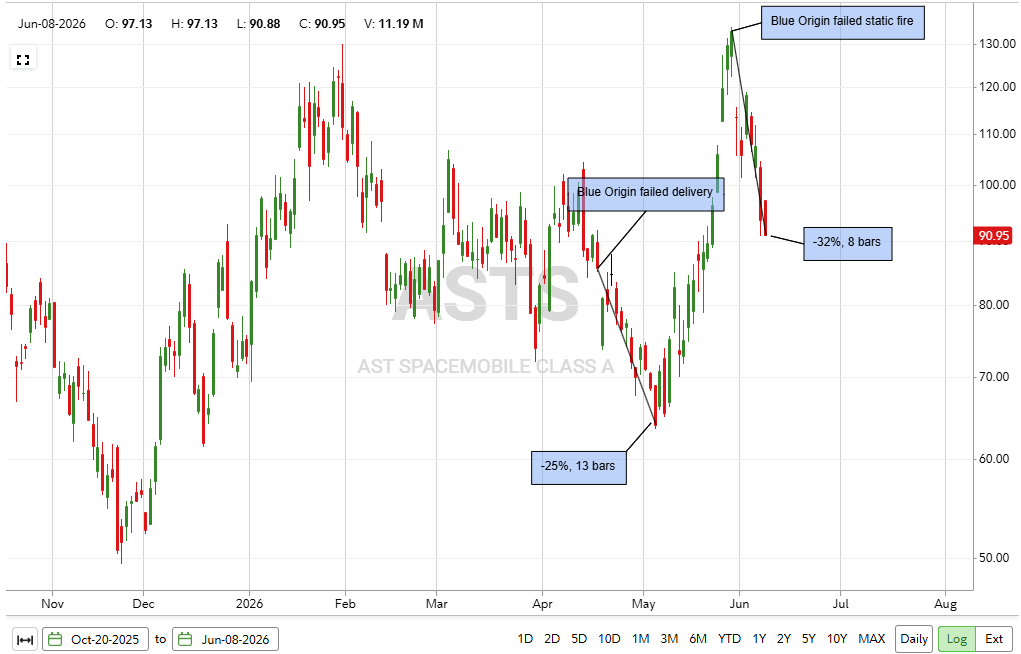1021x654 pixels.
Task: Click the 50.00 price axis label
Action: pos(994,558)
